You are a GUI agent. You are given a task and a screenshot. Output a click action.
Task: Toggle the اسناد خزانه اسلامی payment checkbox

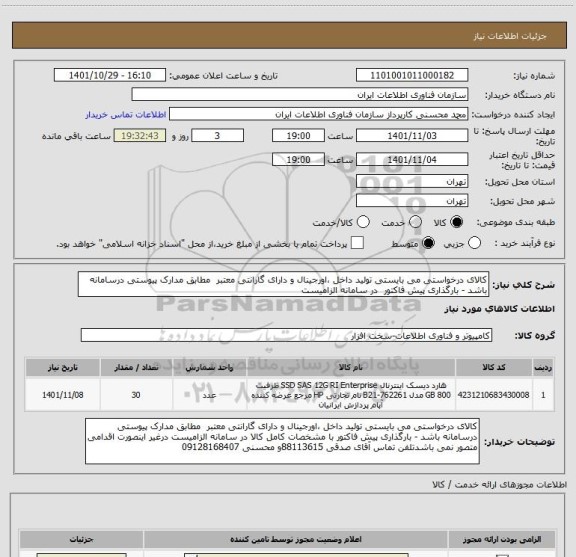click(x=357, y=243)
